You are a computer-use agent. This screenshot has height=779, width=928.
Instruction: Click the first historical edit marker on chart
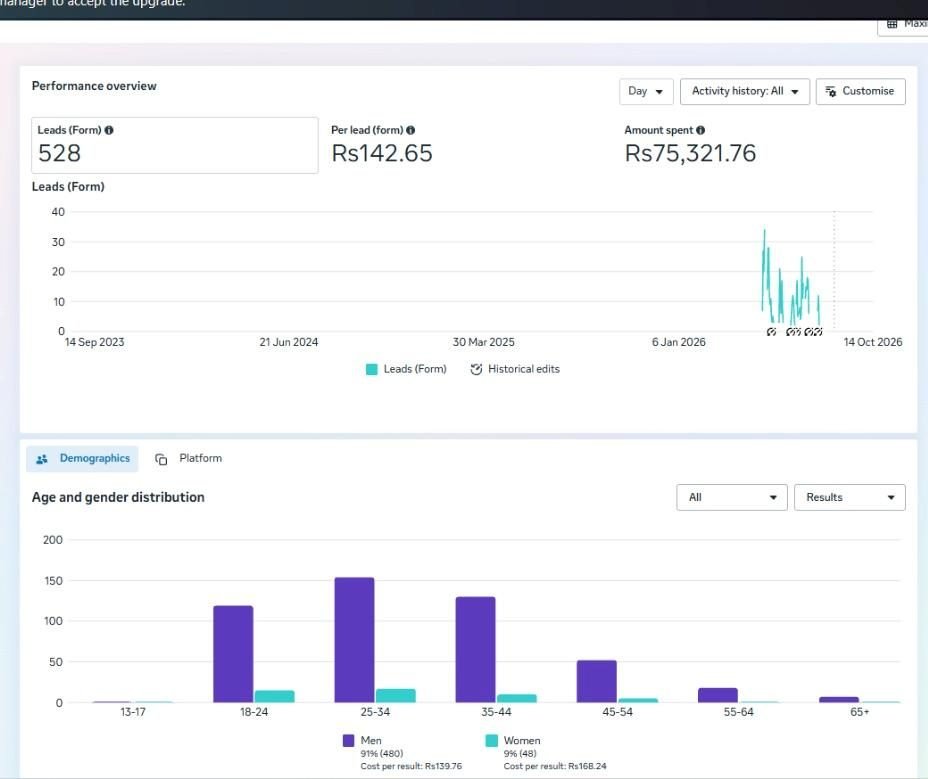pyautogui.click(x=771, y=332)
